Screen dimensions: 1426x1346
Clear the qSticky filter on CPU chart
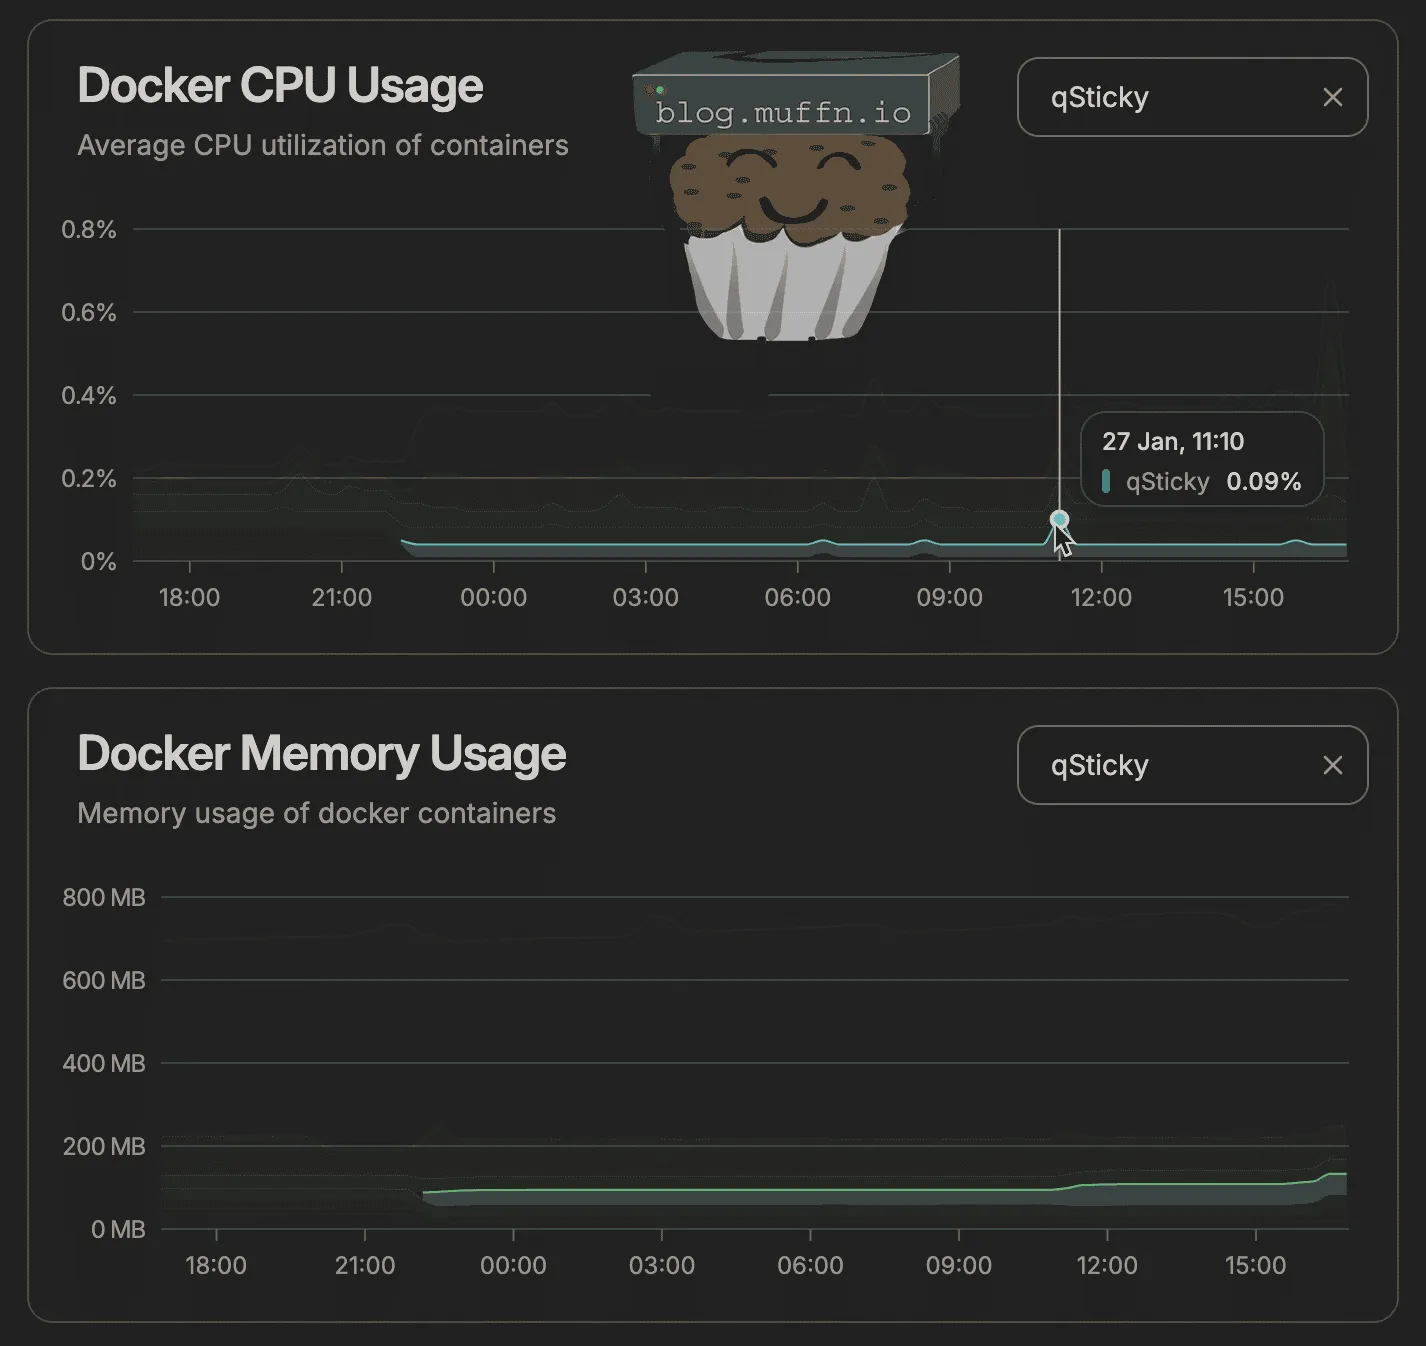1332,97
